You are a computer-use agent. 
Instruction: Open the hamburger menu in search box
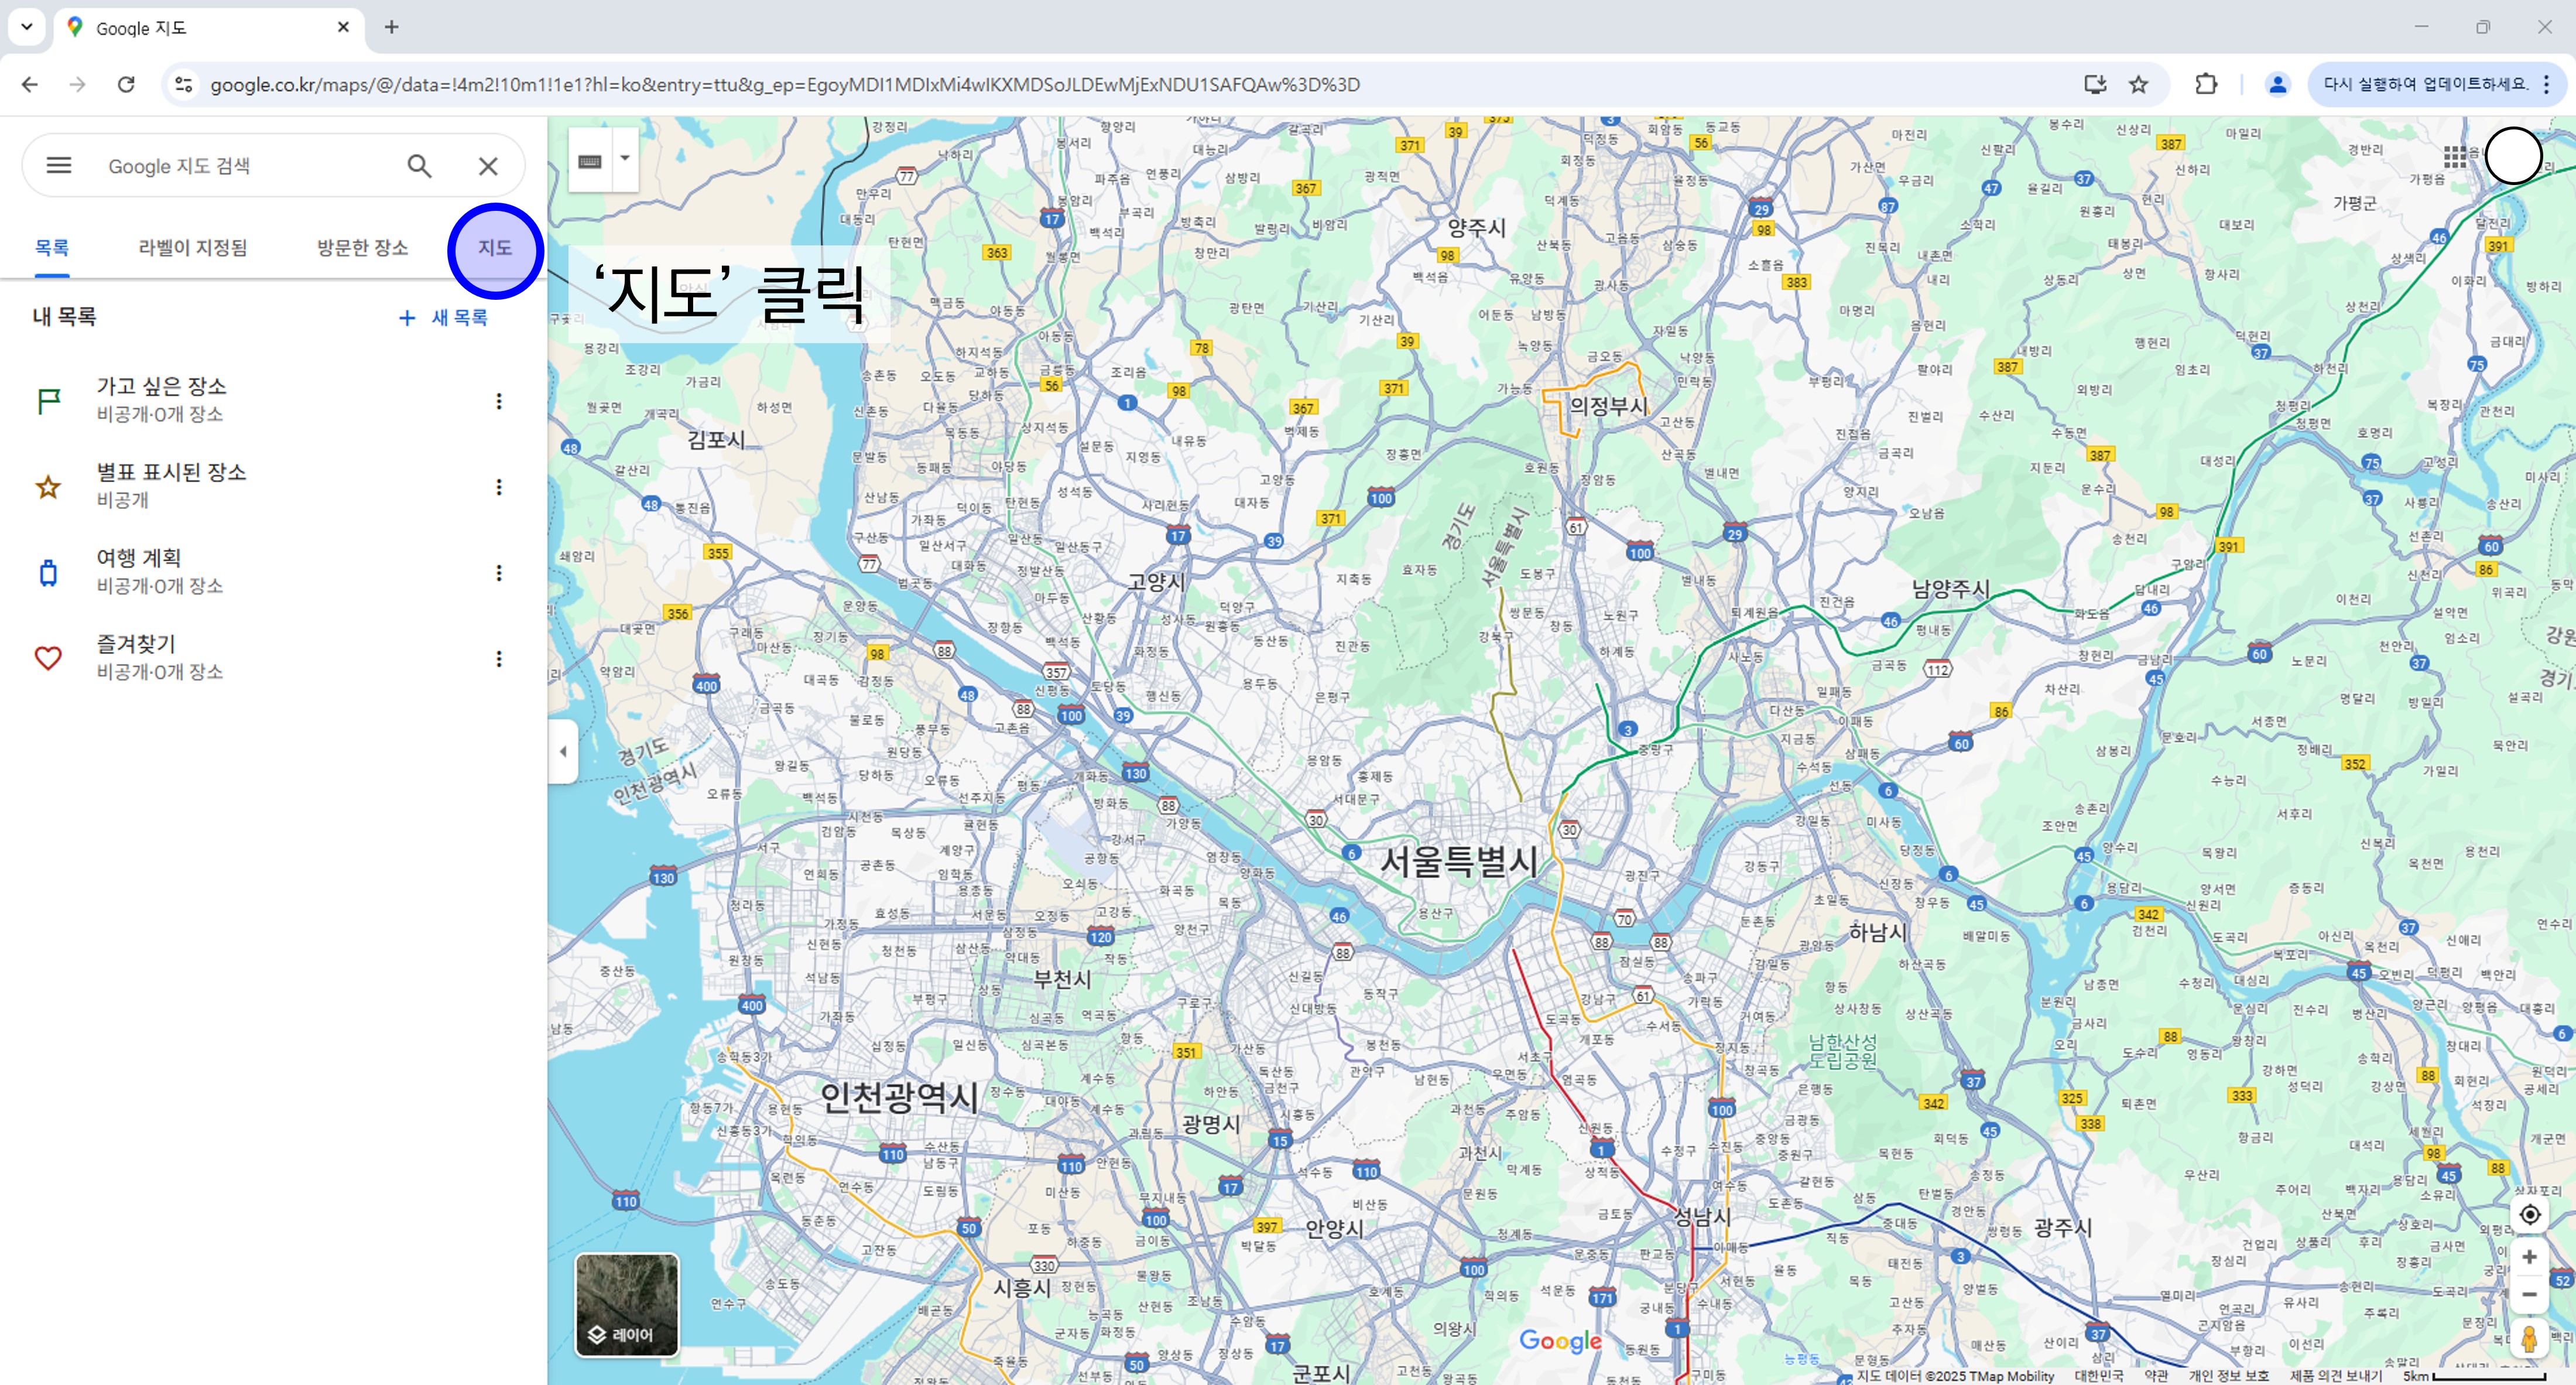point(59,165)
